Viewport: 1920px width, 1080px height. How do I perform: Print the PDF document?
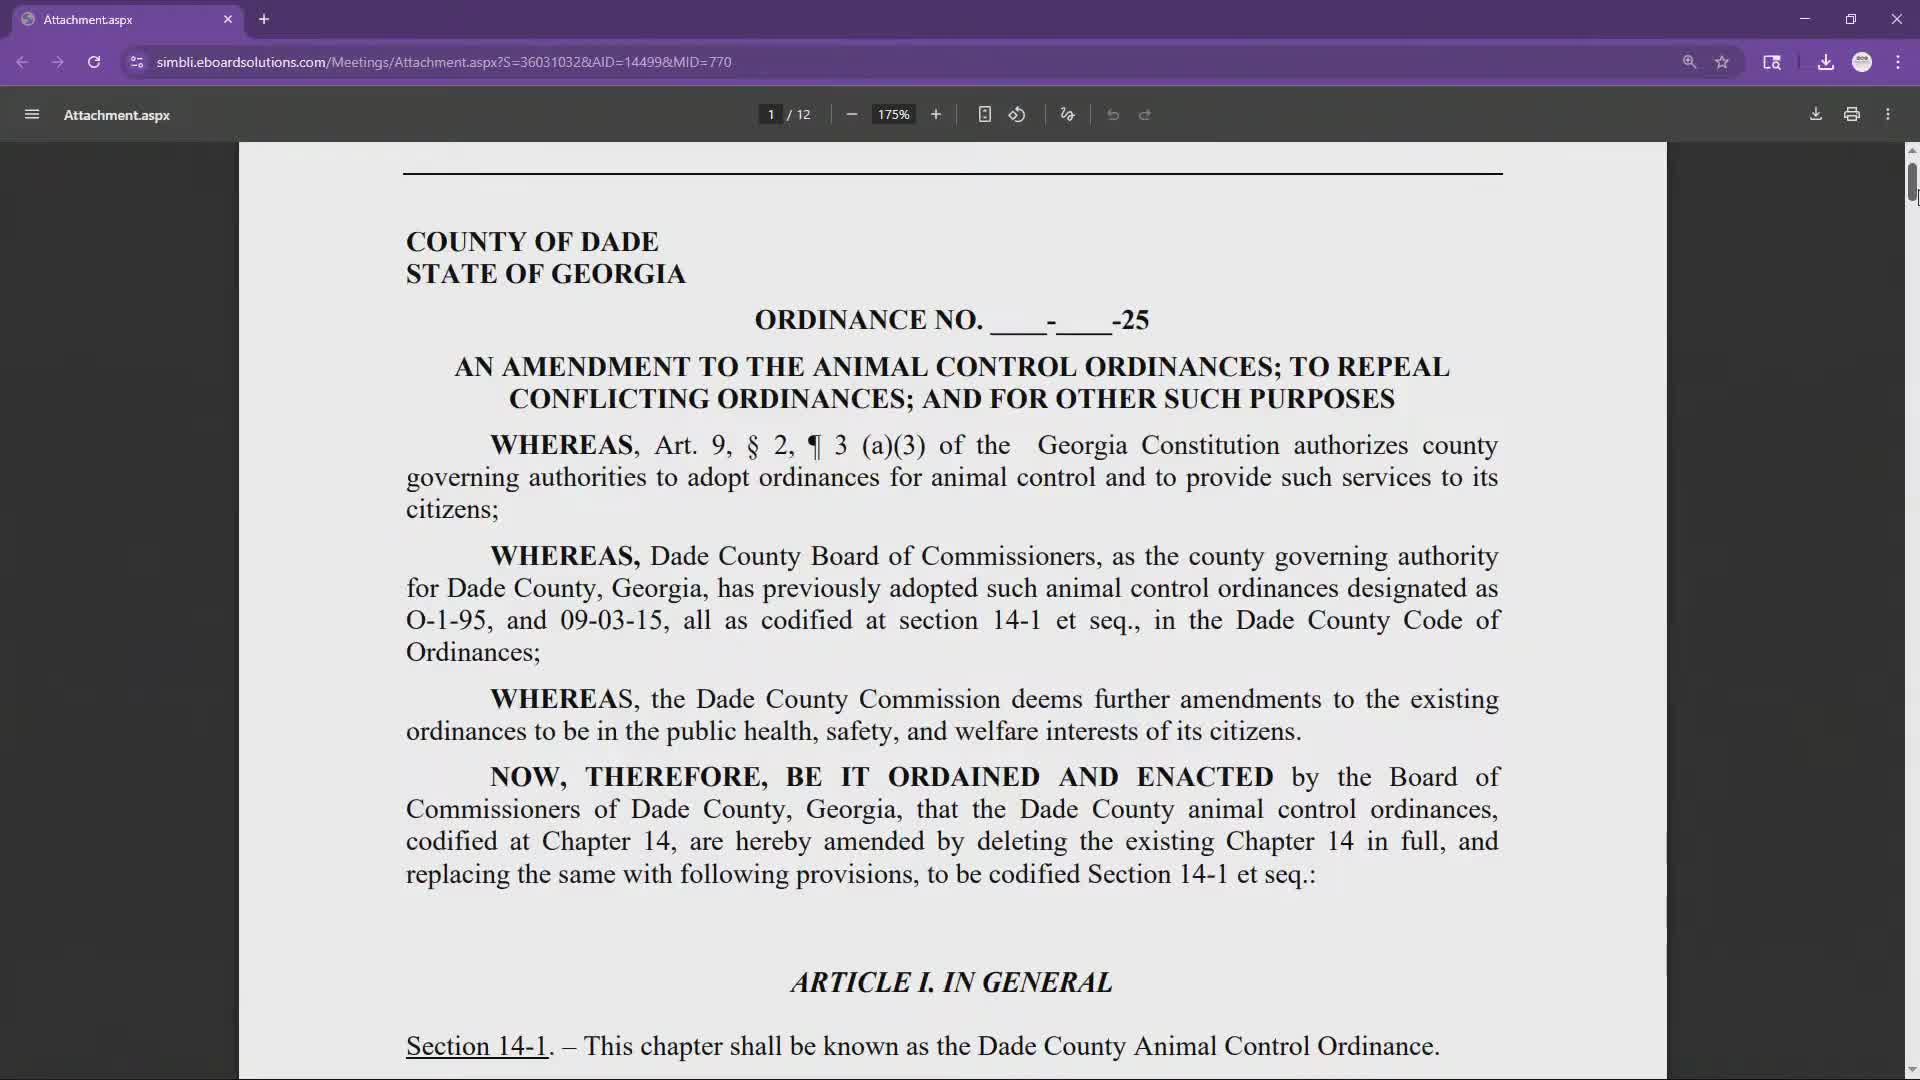pos(1851,114)
